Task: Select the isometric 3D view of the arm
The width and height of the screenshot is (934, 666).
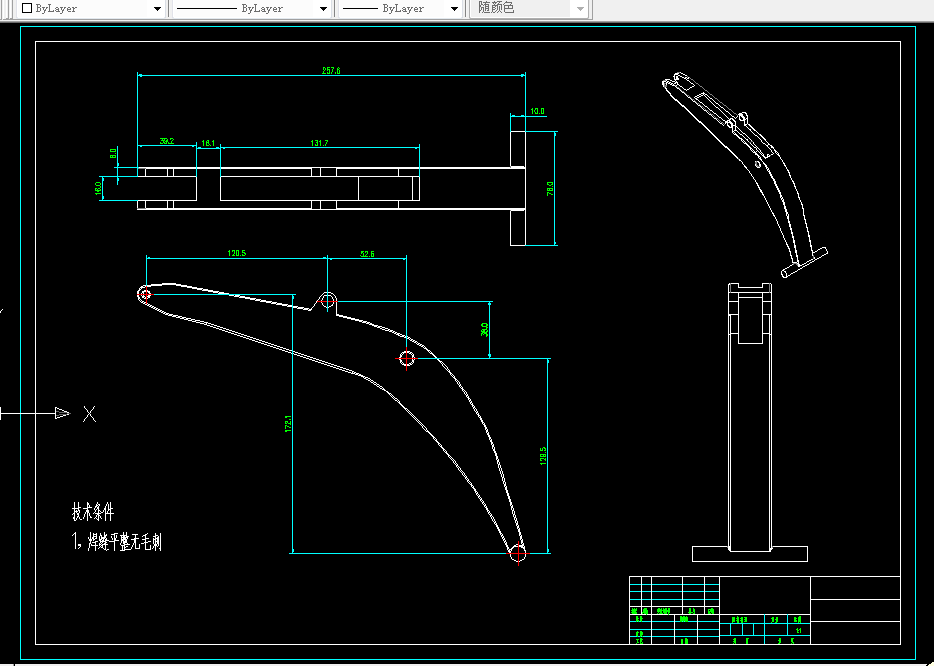Action: click(745, 175)
